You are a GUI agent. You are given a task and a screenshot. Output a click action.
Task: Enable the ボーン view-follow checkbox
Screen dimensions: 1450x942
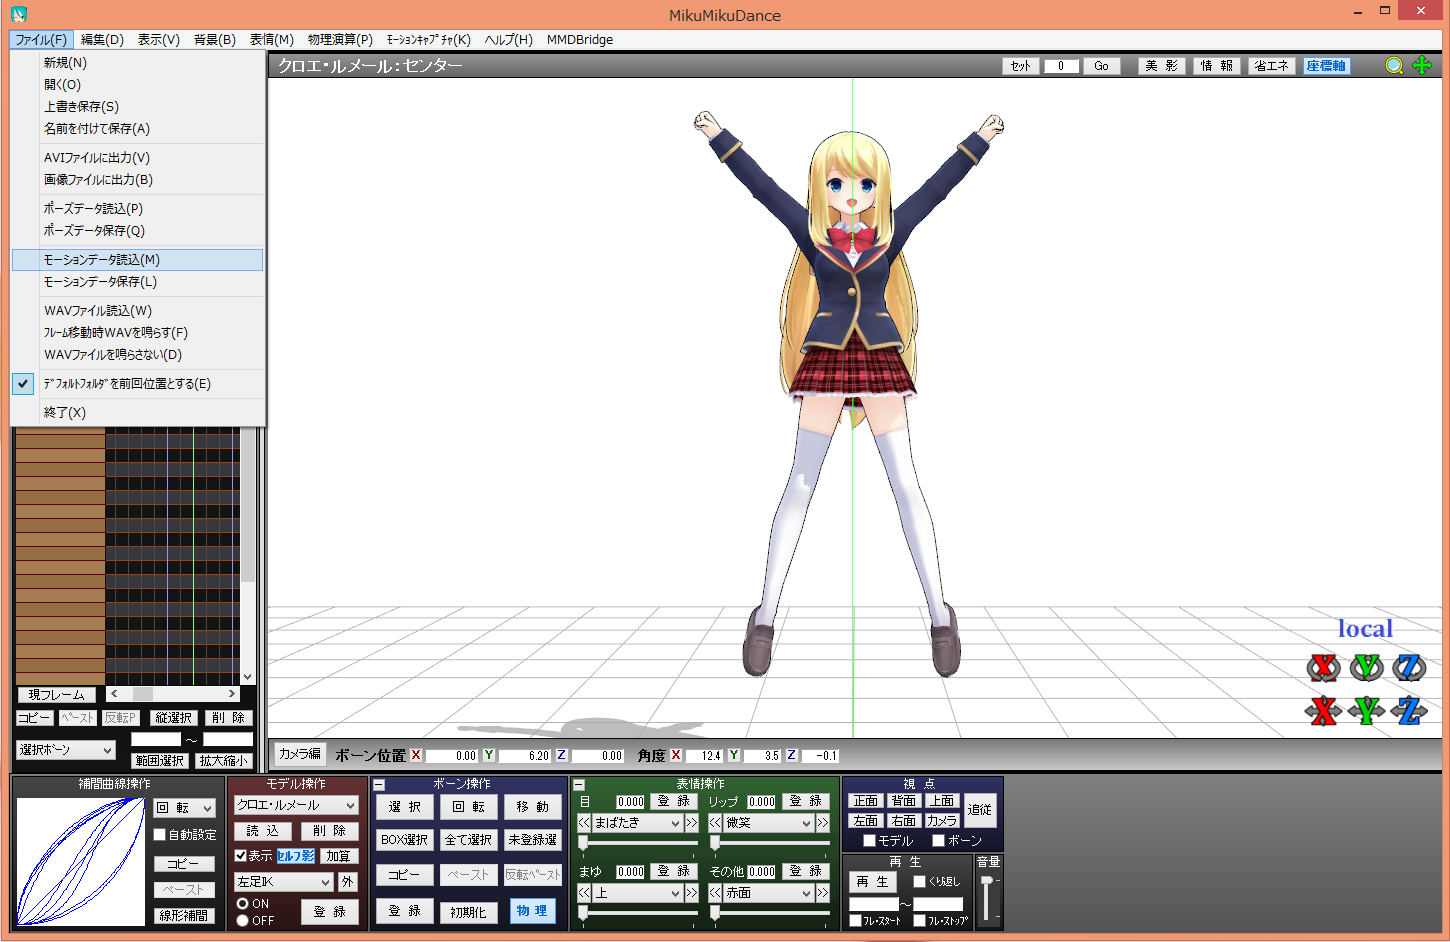coord(938,841)
